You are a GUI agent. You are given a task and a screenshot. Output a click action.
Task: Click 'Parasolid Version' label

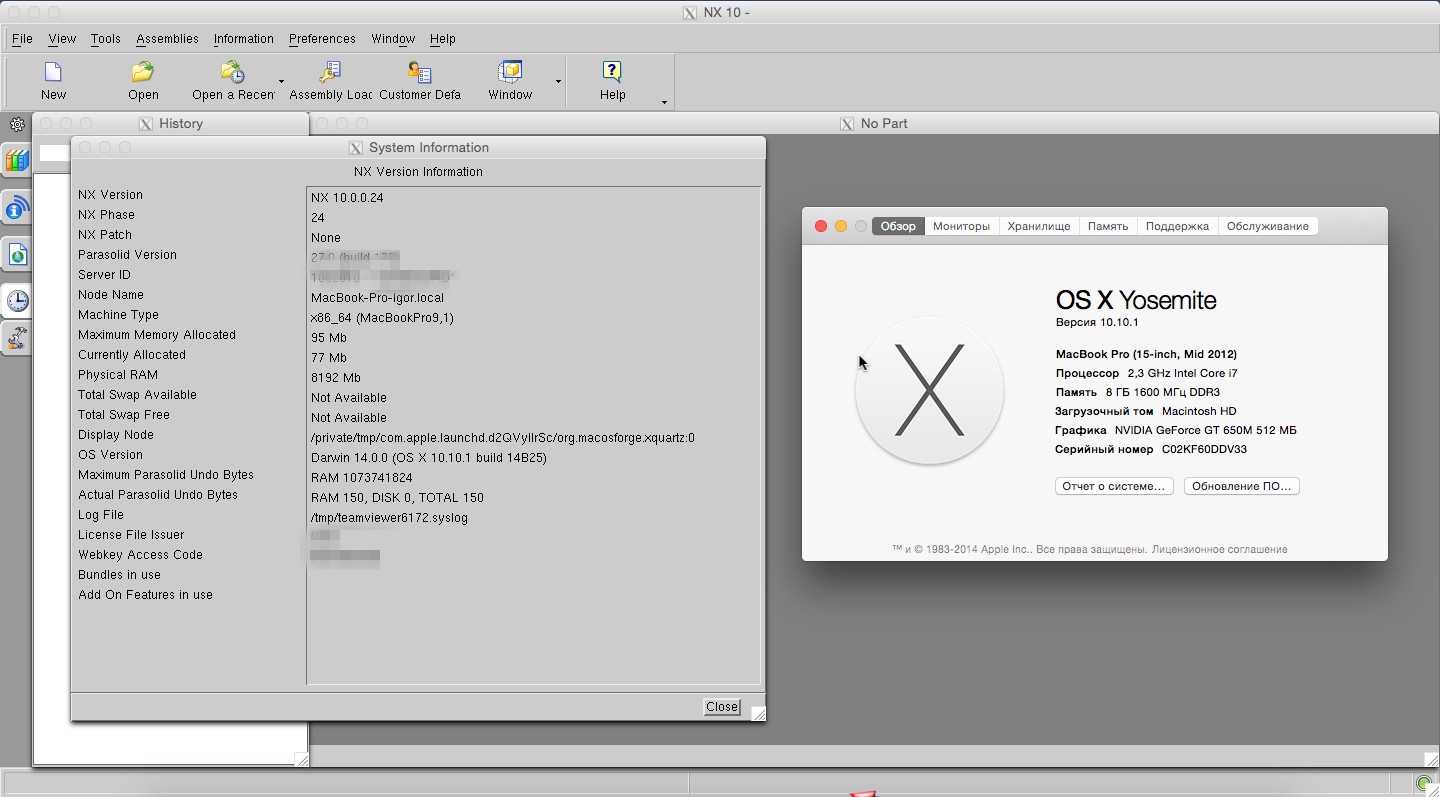127,255
